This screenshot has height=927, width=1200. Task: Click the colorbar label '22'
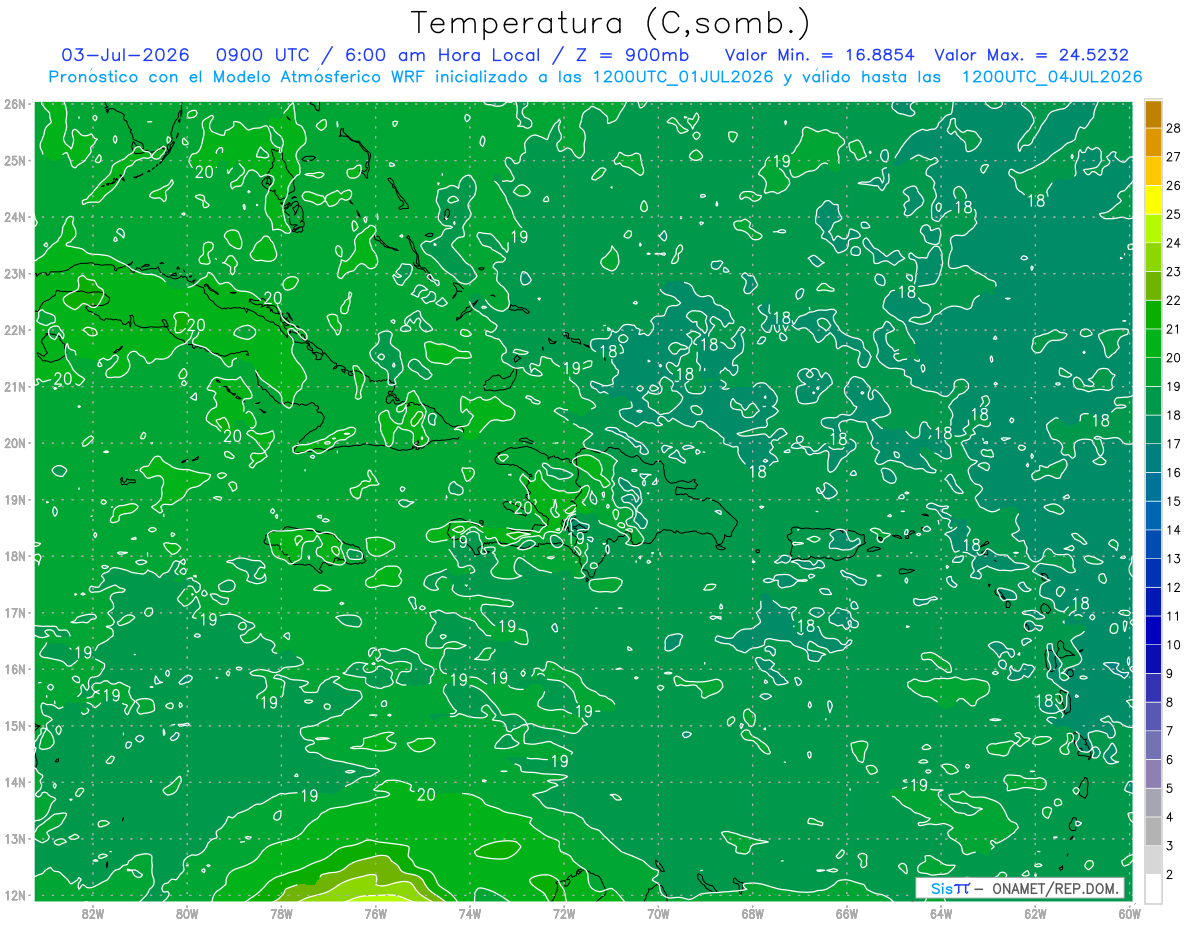[x=1174, y=301]
